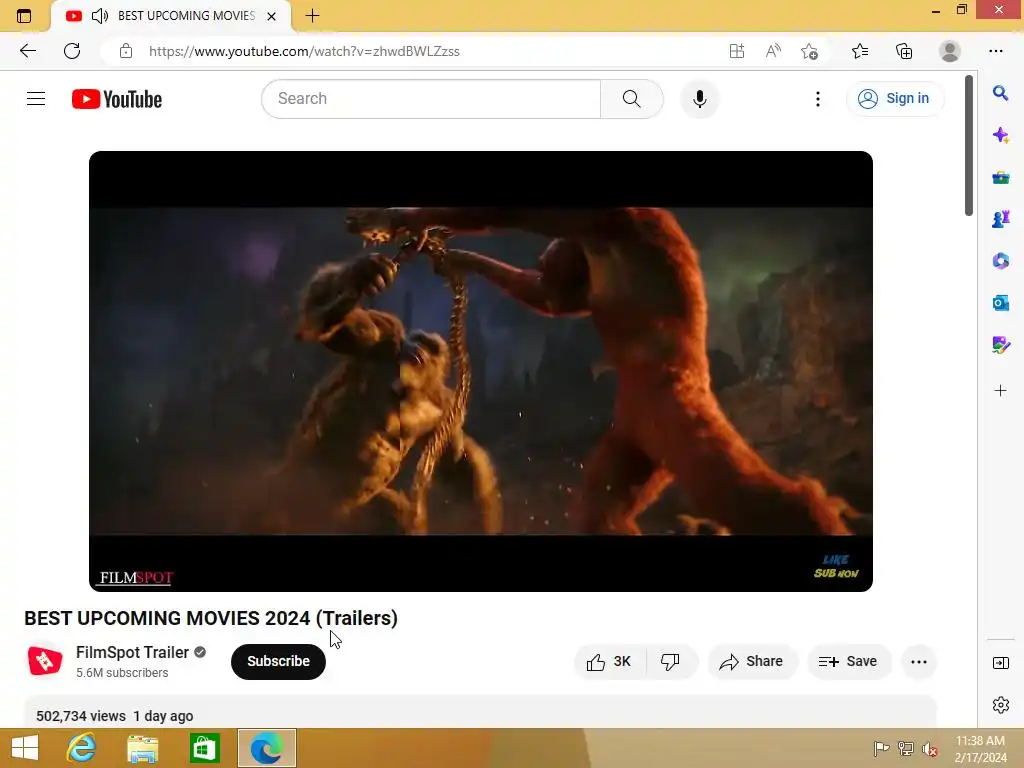Open the apps available icon in address bar
1024x768 pixels.
[x=737, y=51]
